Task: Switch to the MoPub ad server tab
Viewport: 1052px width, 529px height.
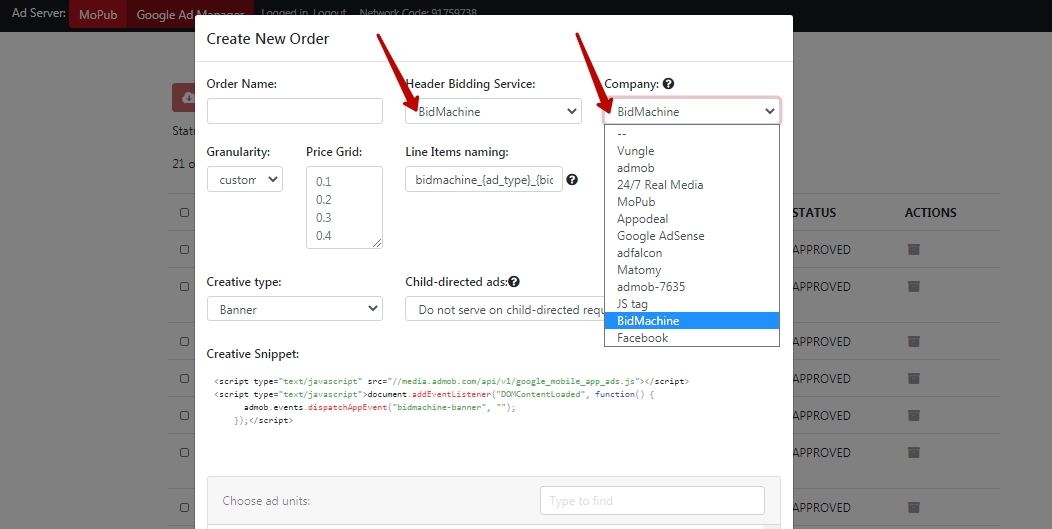Action: tap(98, 14)
